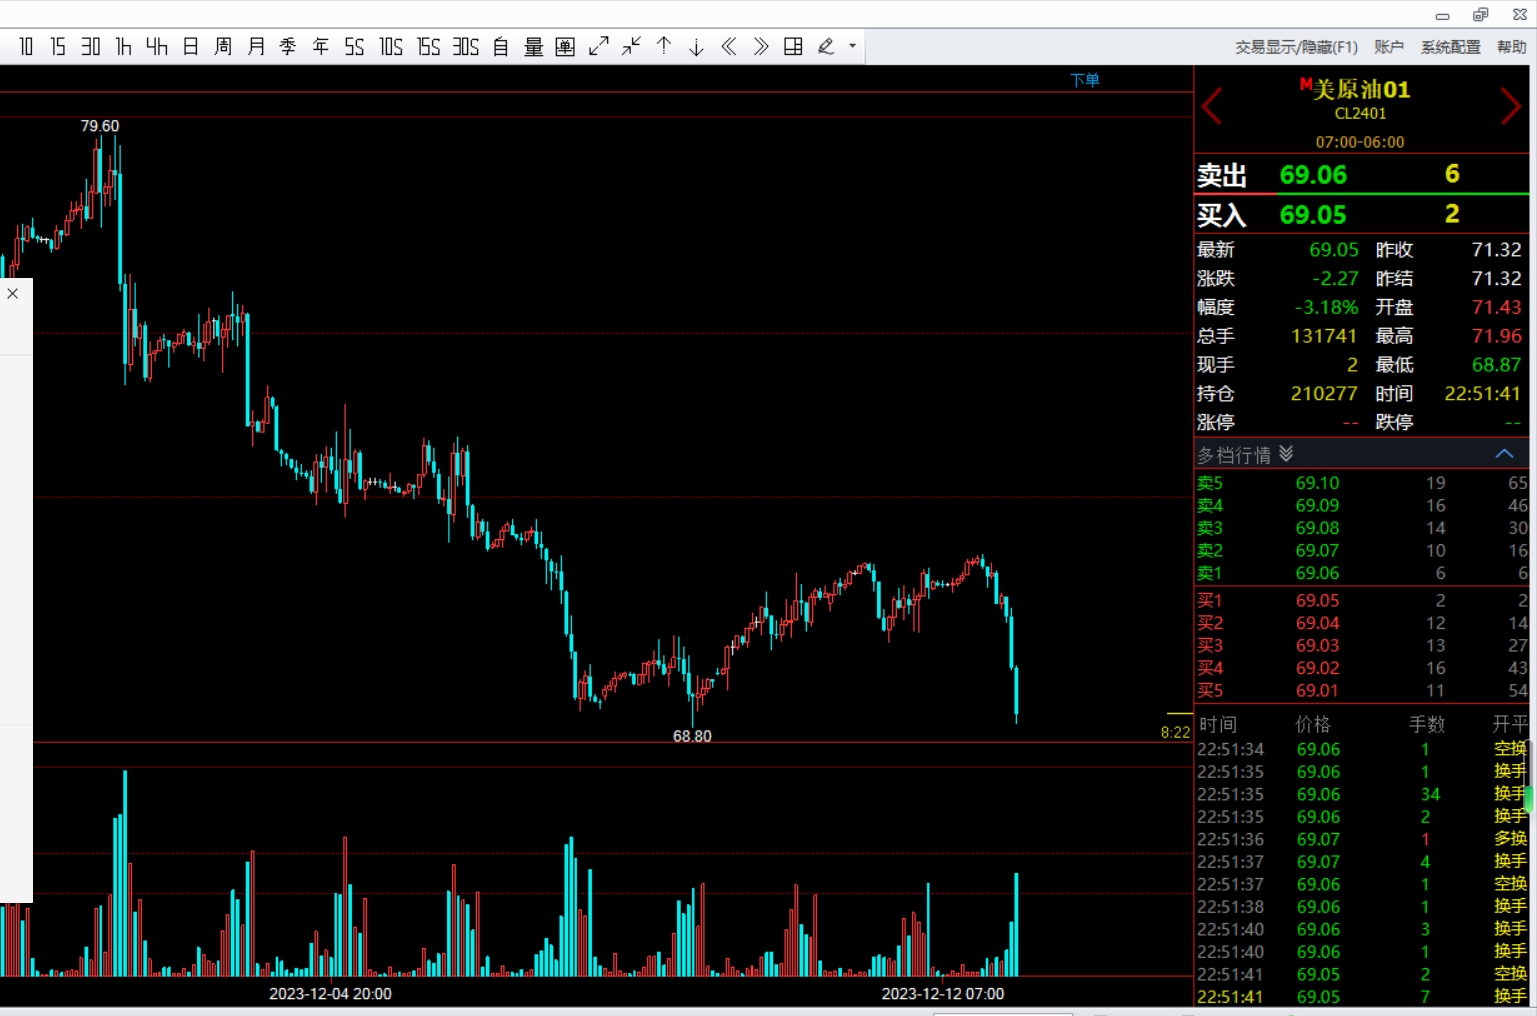1537x1016 pixels.
Task: Click the shrink diagonal arrows icon
Action: 631,47
